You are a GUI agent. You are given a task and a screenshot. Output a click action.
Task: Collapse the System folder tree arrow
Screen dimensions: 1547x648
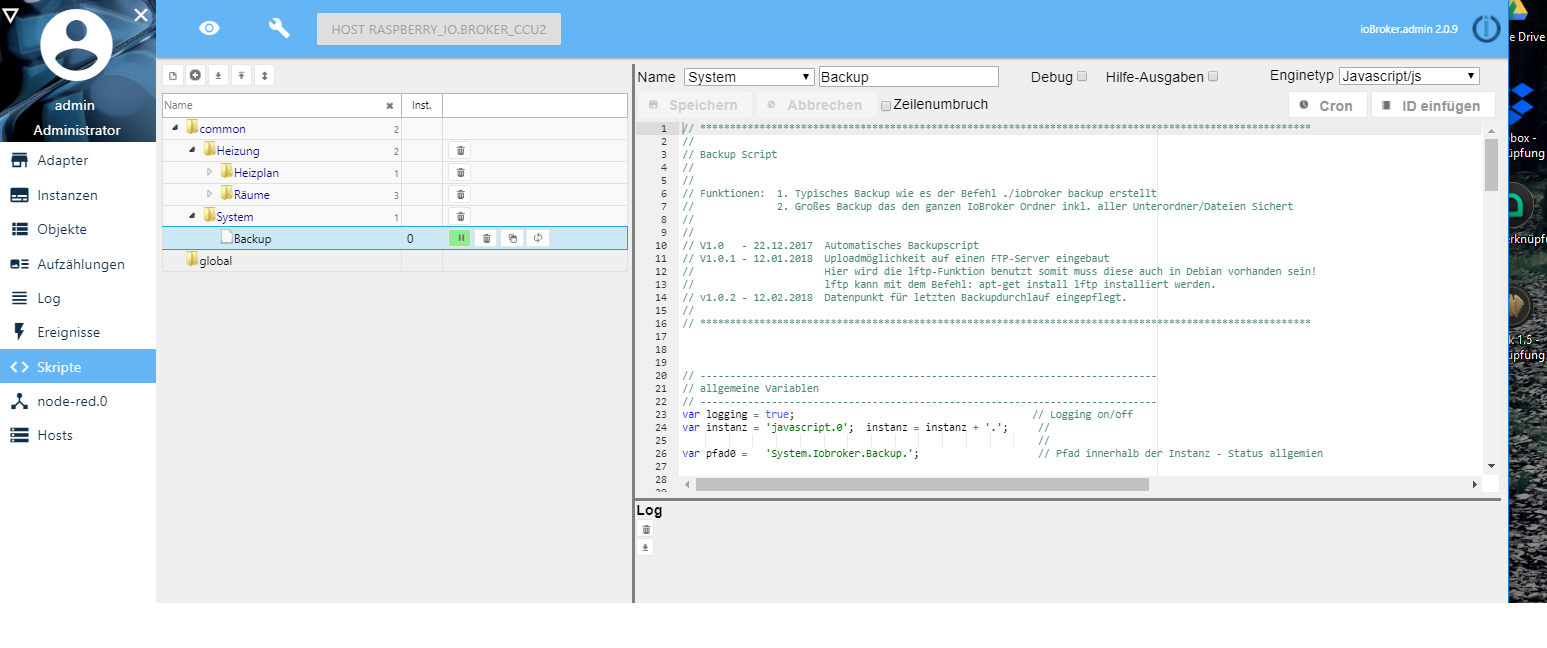tap(193, 217)
